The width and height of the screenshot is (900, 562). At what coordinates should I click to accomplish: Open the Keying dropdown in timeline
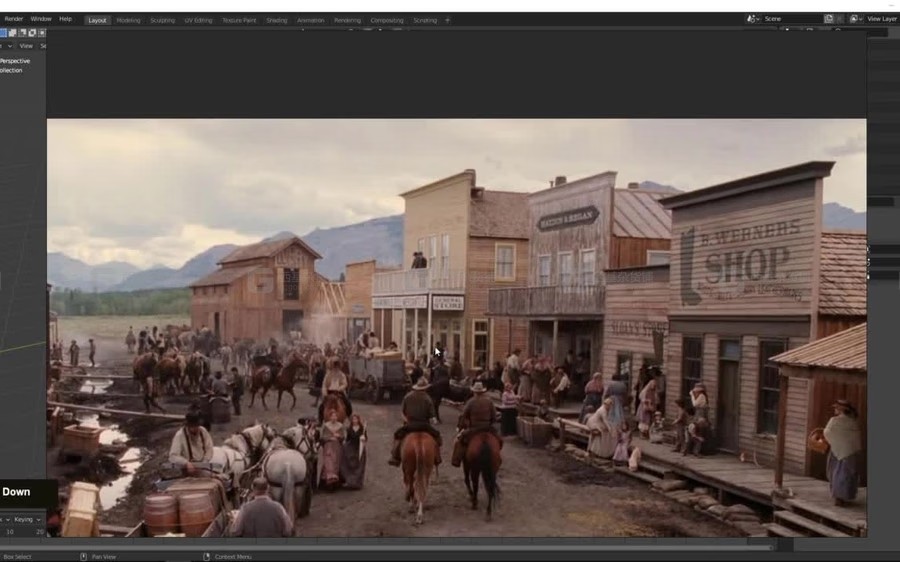pos(26,520)
